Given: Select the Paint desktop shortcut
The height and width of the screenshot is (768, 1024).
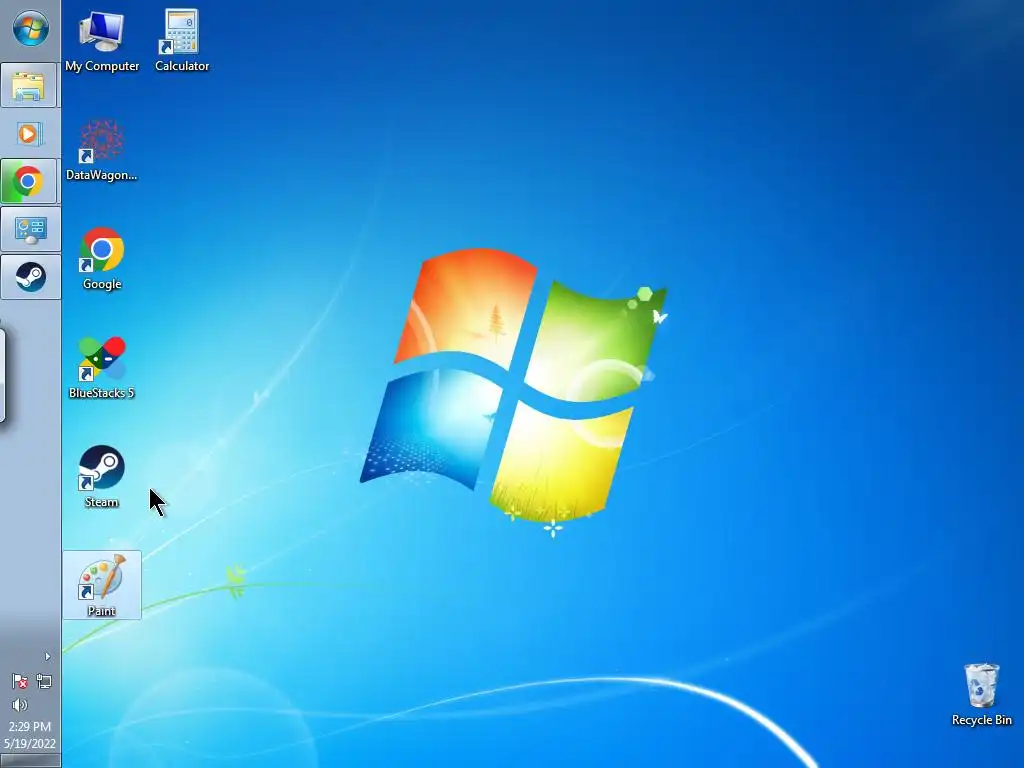Looking at the screenshot, I should (x=102, y=585).
